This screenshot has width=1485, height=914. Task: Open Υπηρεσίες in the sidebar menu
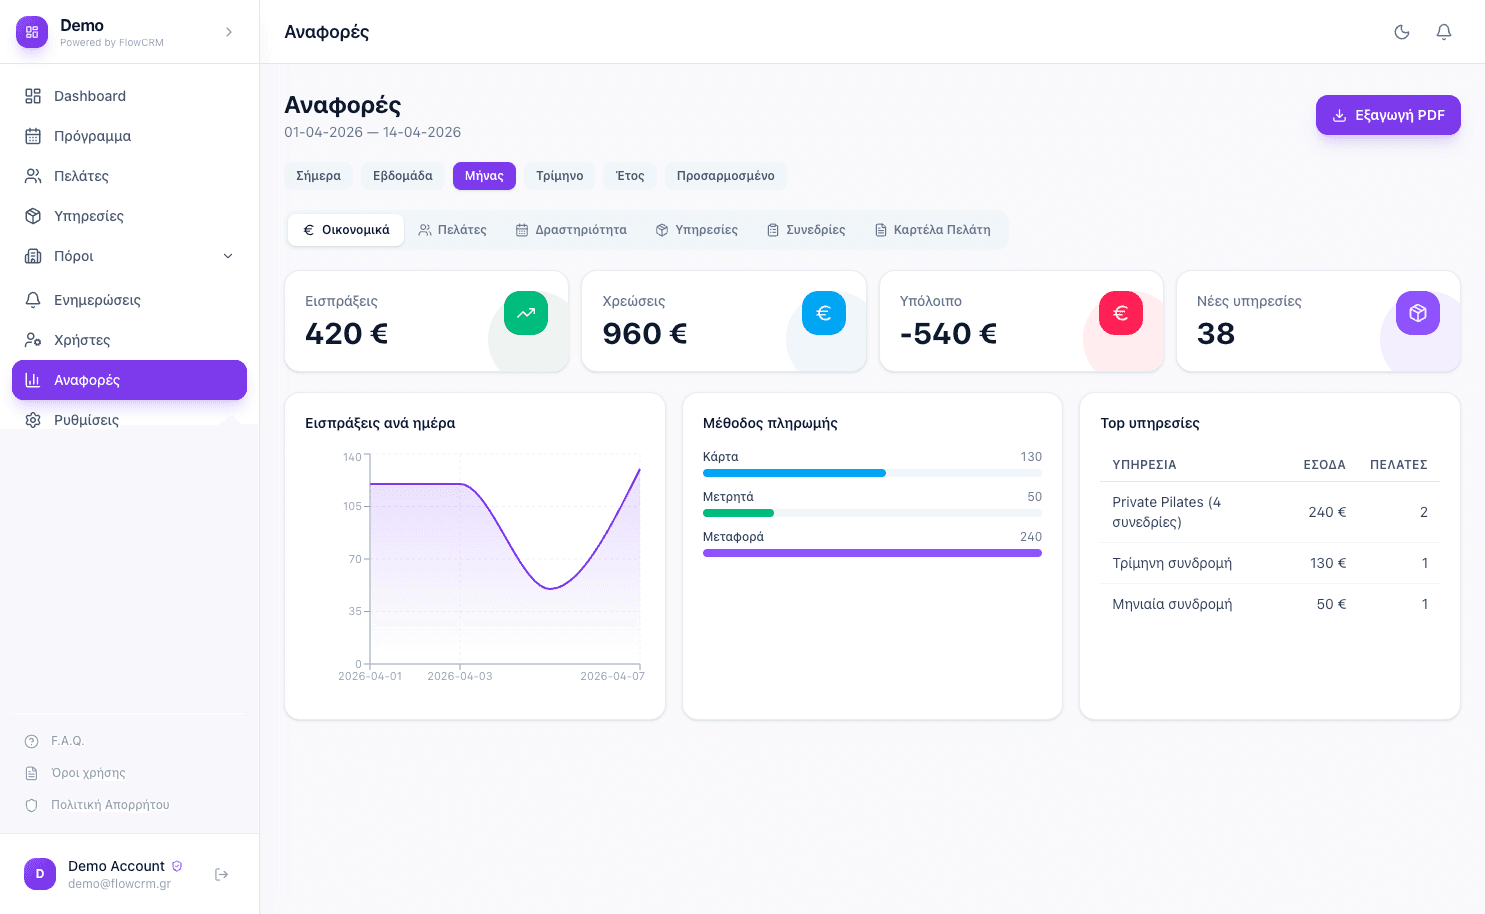coord(129,216)
